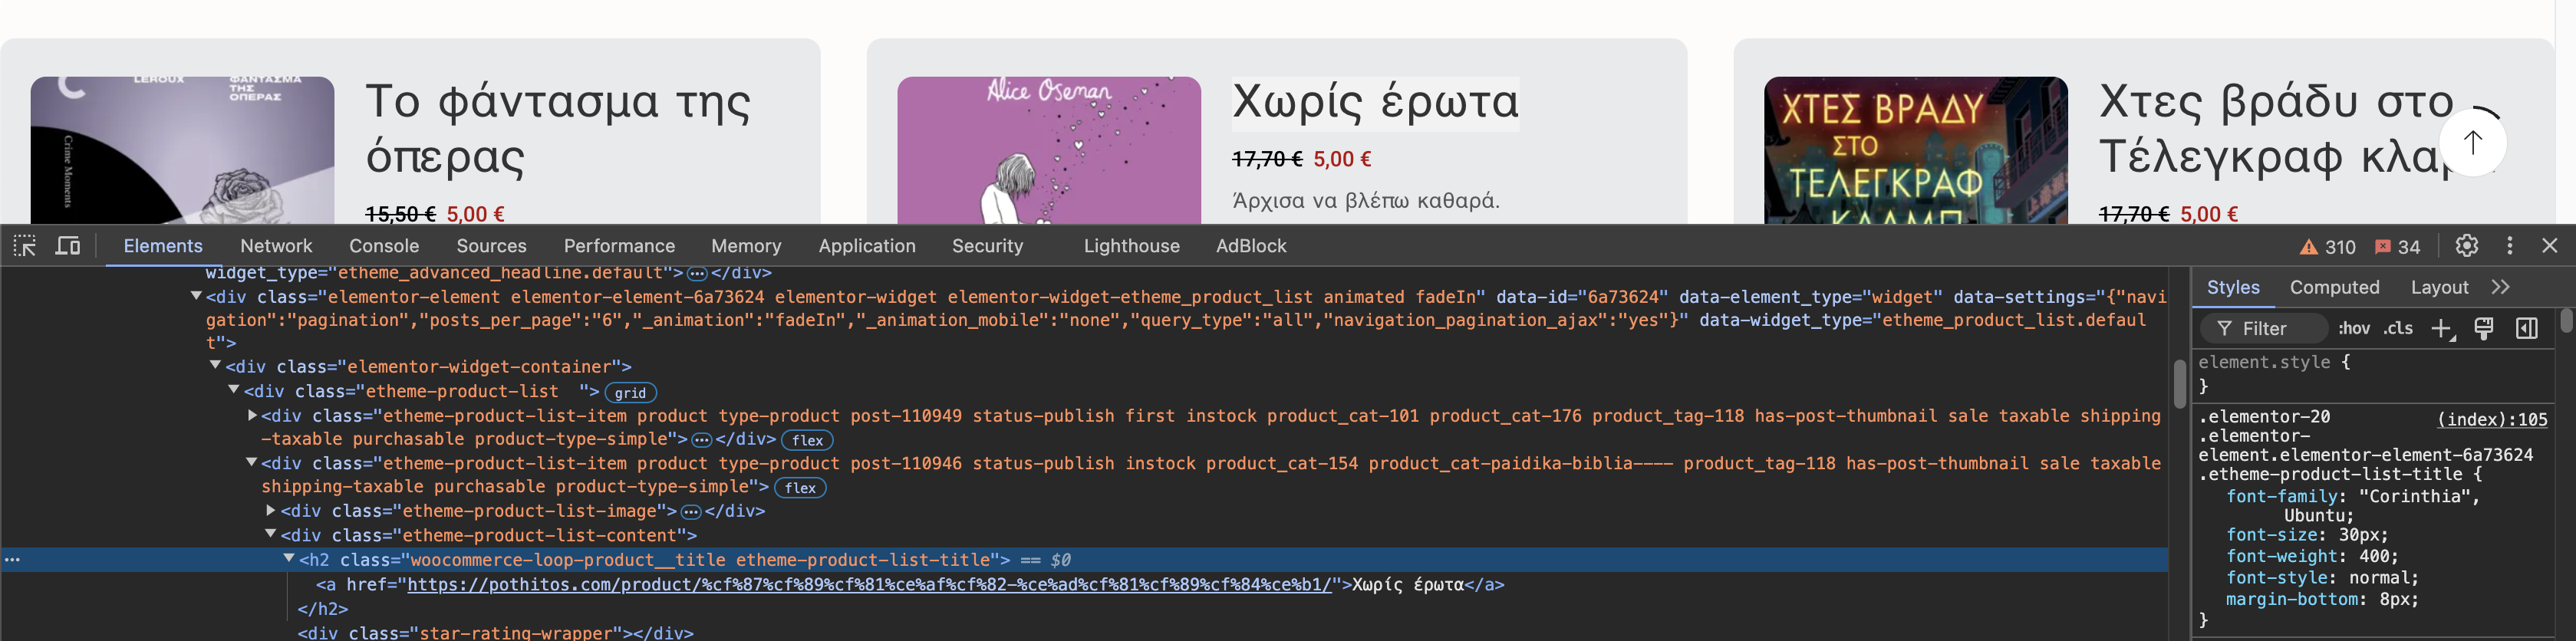This screenshot has width=2576, height=641.
Task: Collapse the elementor-widget-container div
Action: (x=215, y=366)
